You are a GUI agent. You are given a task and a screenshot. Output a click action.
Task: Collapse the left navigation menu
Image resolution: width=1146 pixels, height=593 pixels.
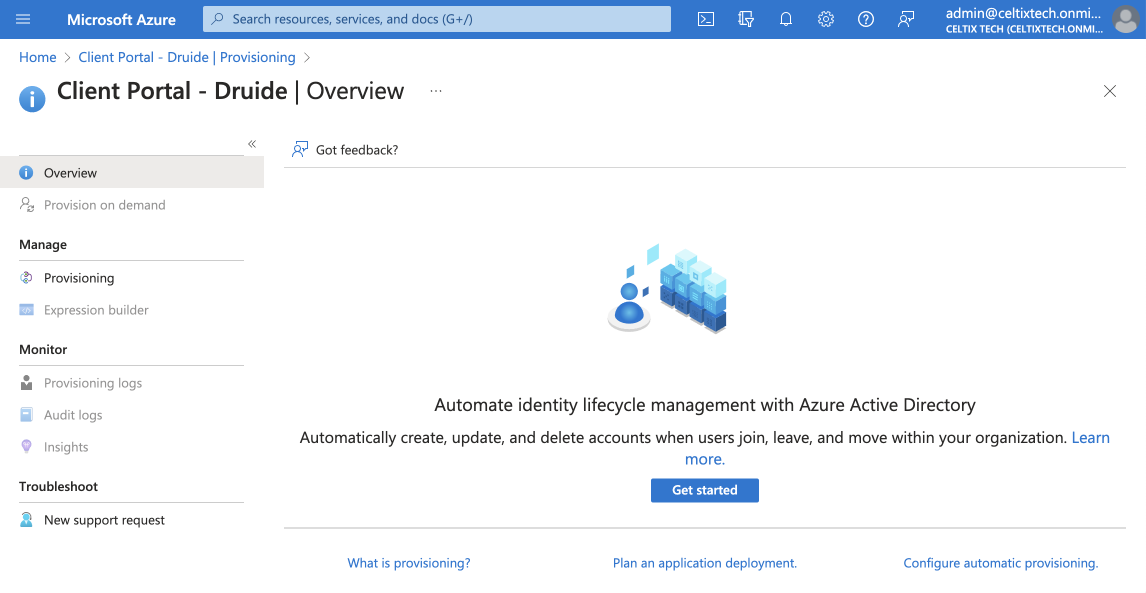252,144
